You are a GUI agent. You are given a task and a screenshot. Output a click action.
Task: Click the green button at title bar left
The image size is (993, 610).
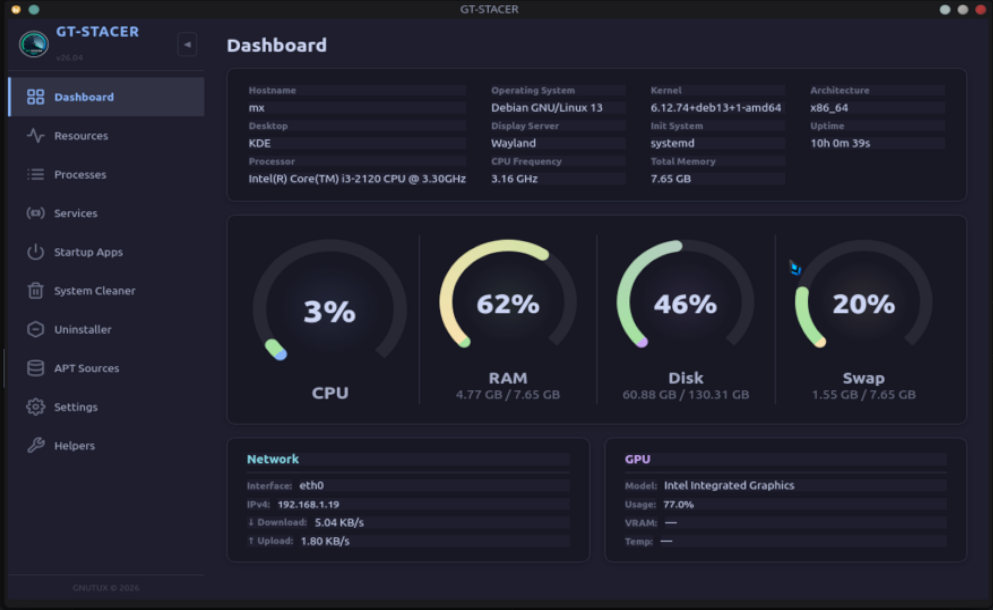[34, 10]
